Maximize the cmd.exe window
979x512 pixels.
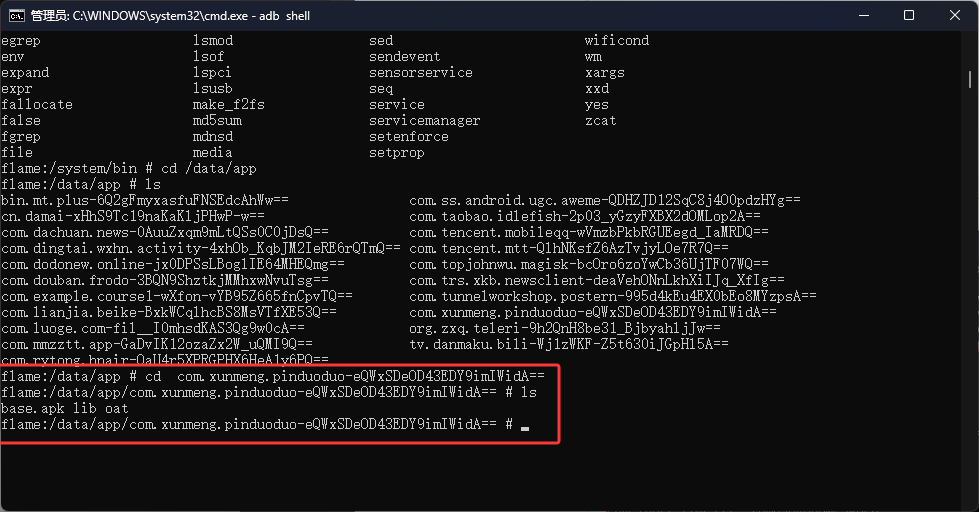(x=909, y=16)
